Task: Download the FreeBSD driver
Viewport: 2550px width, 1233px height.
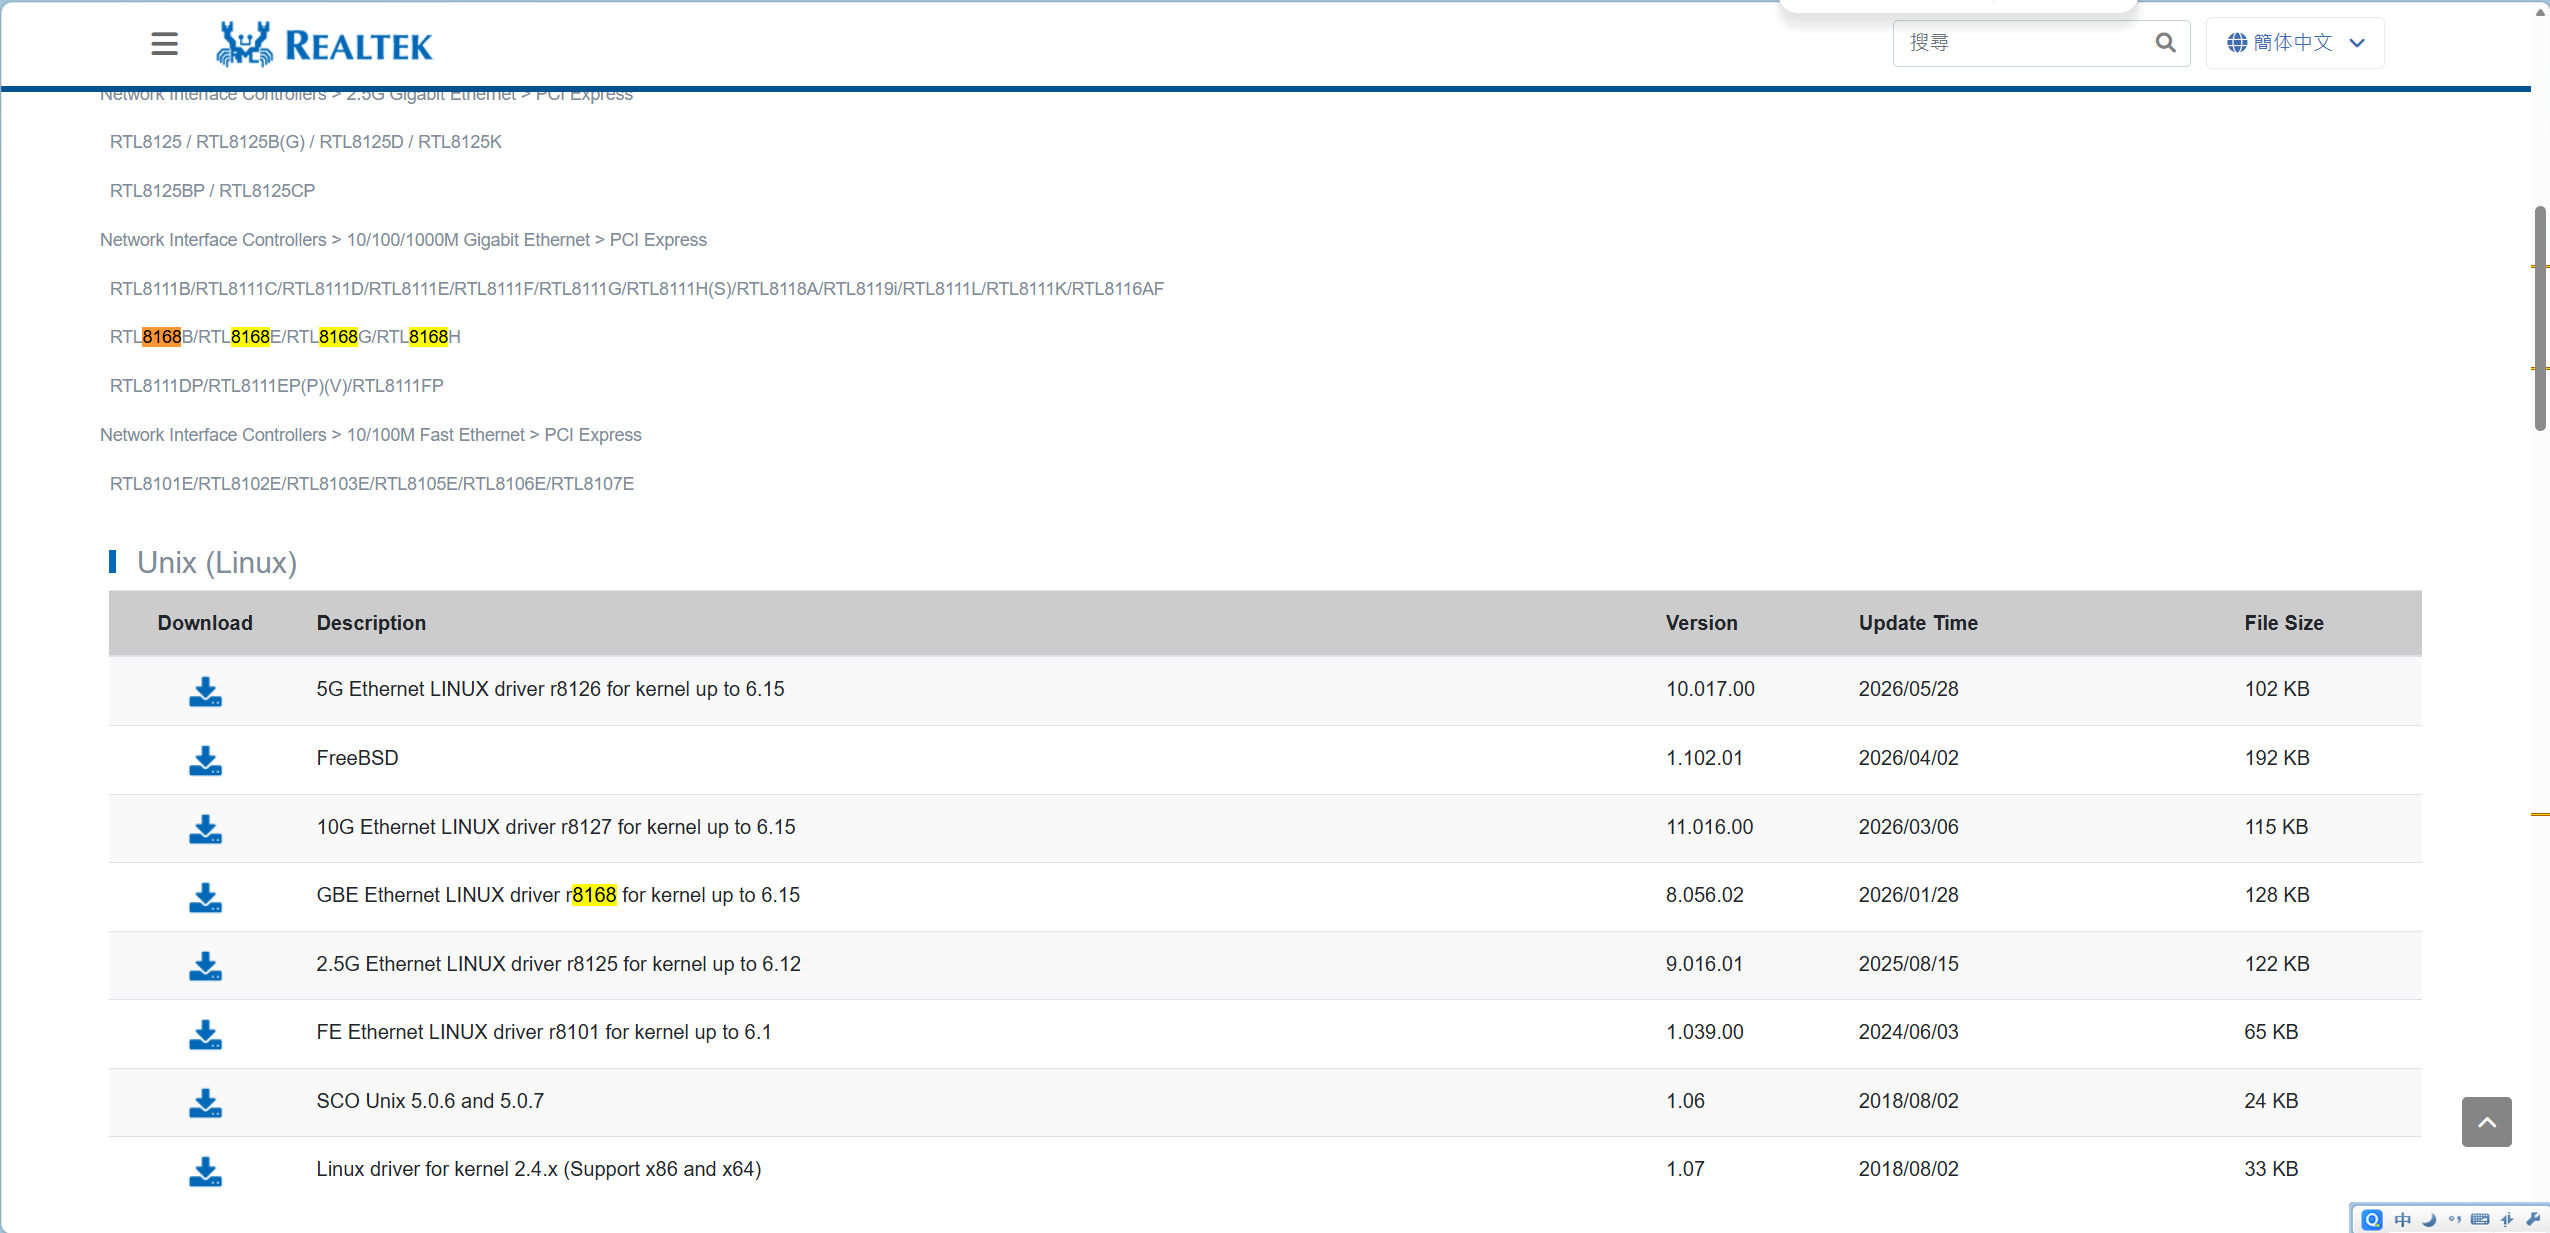Action: pyautogui.click(x=205, y=760)
